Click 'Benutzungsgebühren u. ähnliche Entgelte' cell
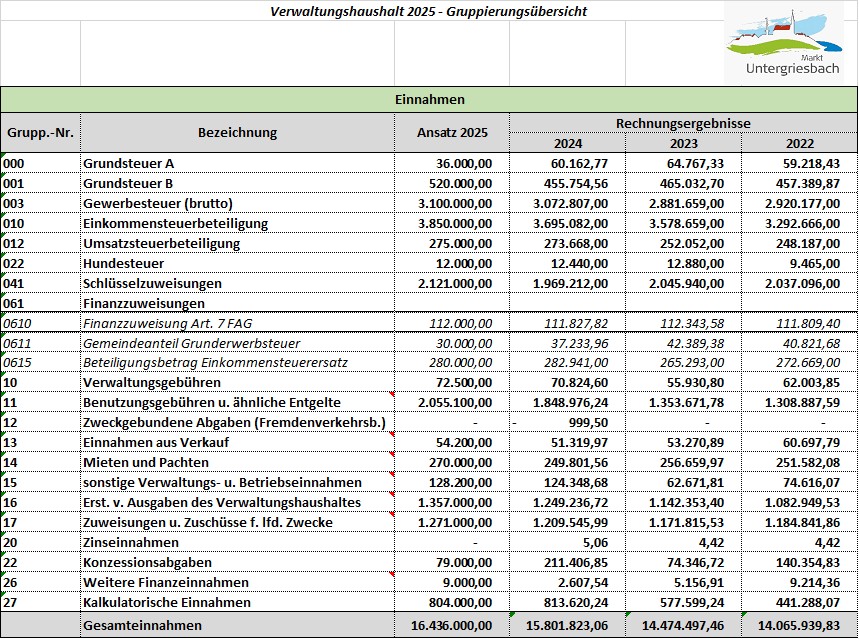The height and width of the screenshot is (639, 859). coord(237,403)
